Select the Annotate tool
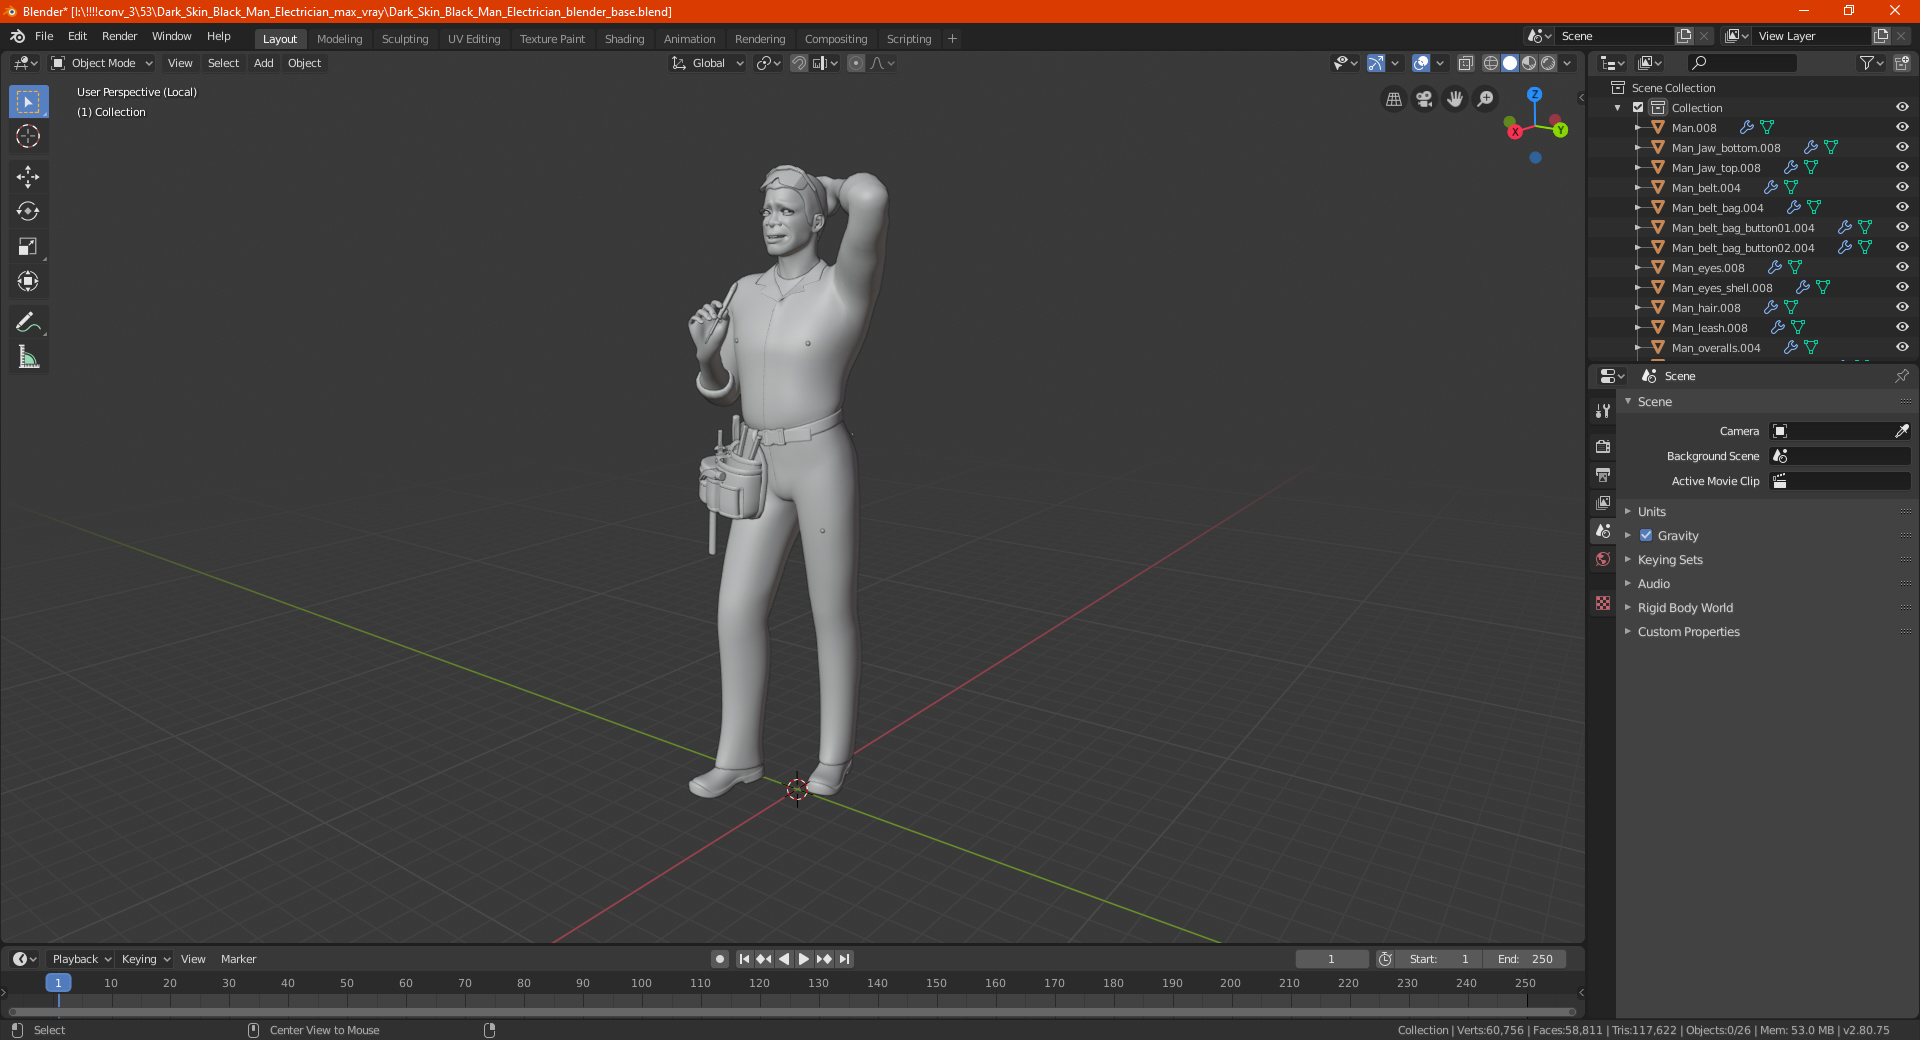The width and height of the screenshot is (1920, 1040). coord(28,322)
